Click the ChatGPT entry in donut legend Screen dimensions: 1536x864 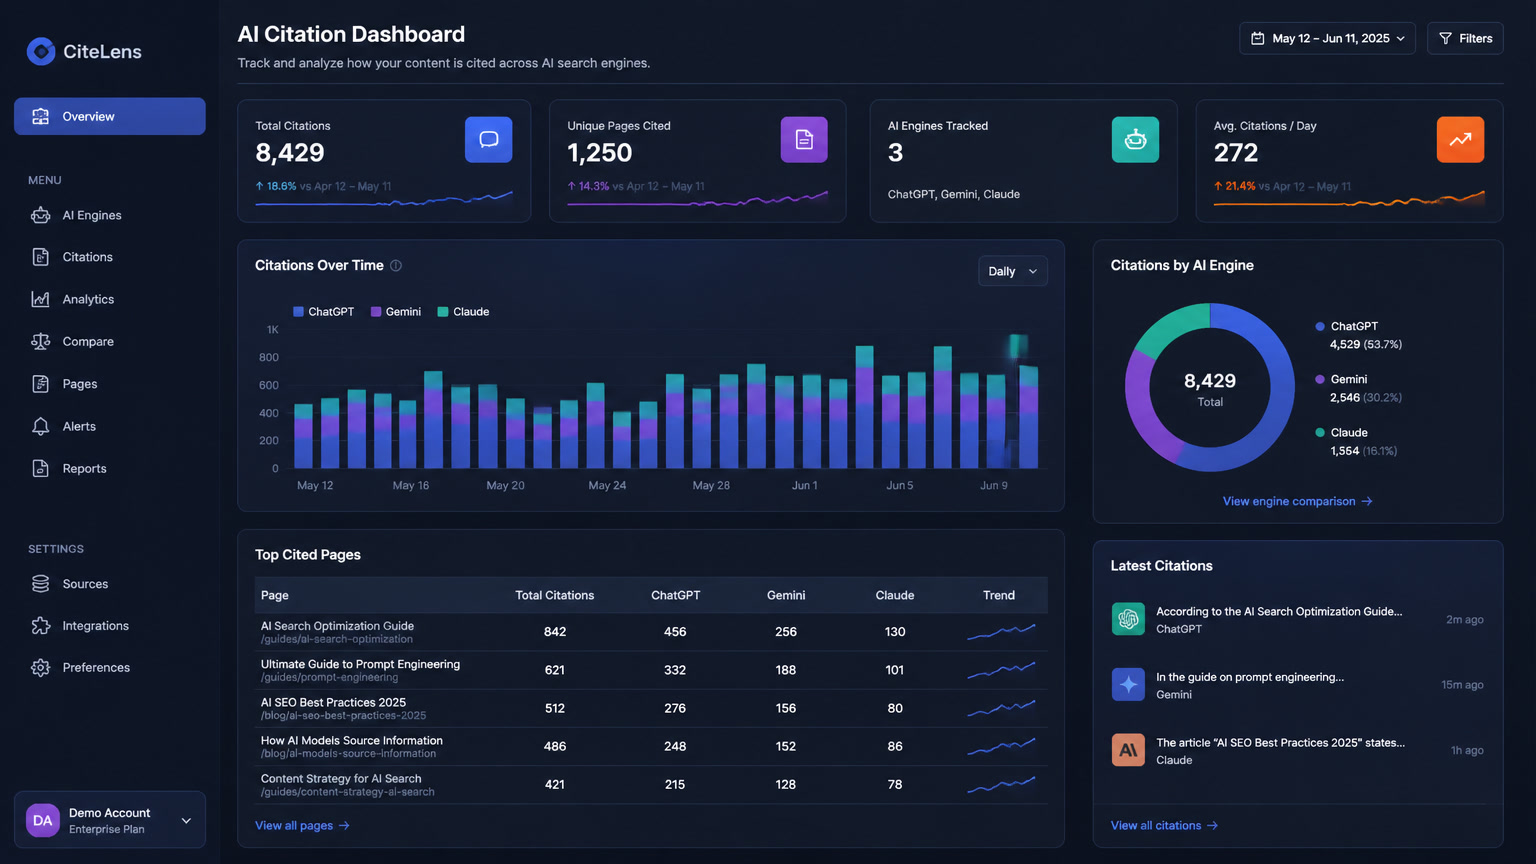[1358, 335]
